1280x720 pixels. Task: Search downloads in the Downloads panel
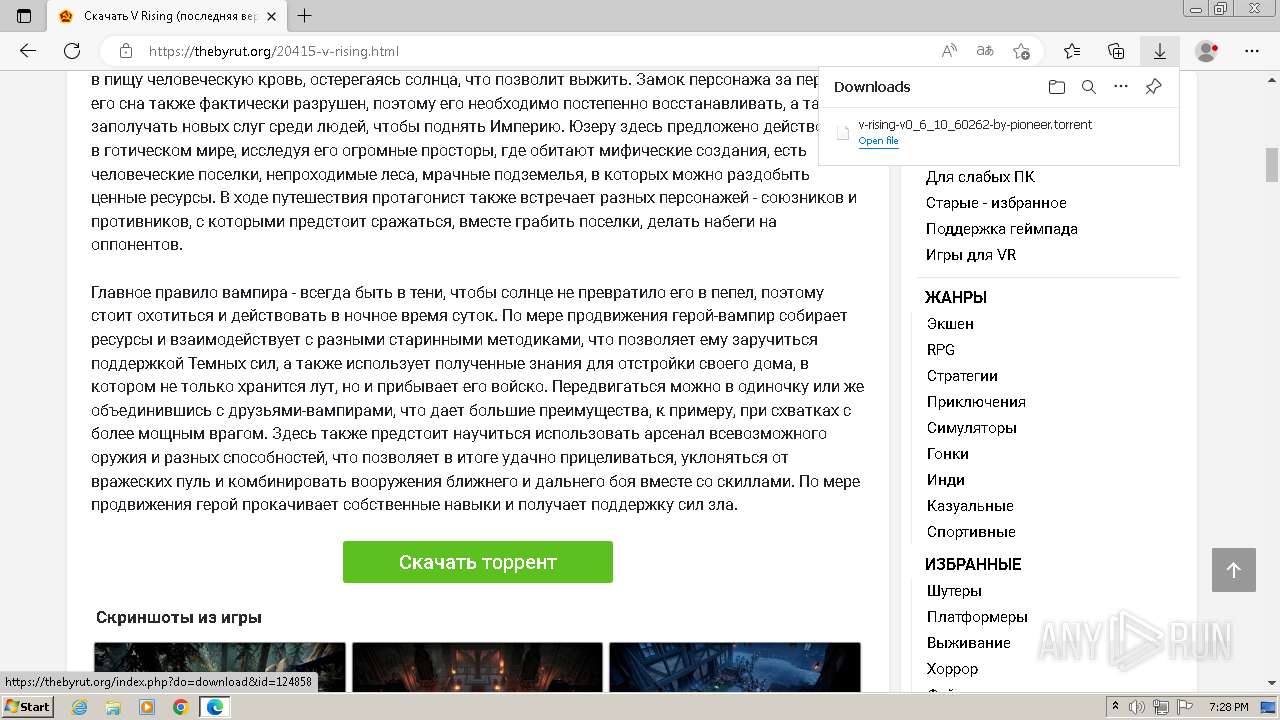1089,87
